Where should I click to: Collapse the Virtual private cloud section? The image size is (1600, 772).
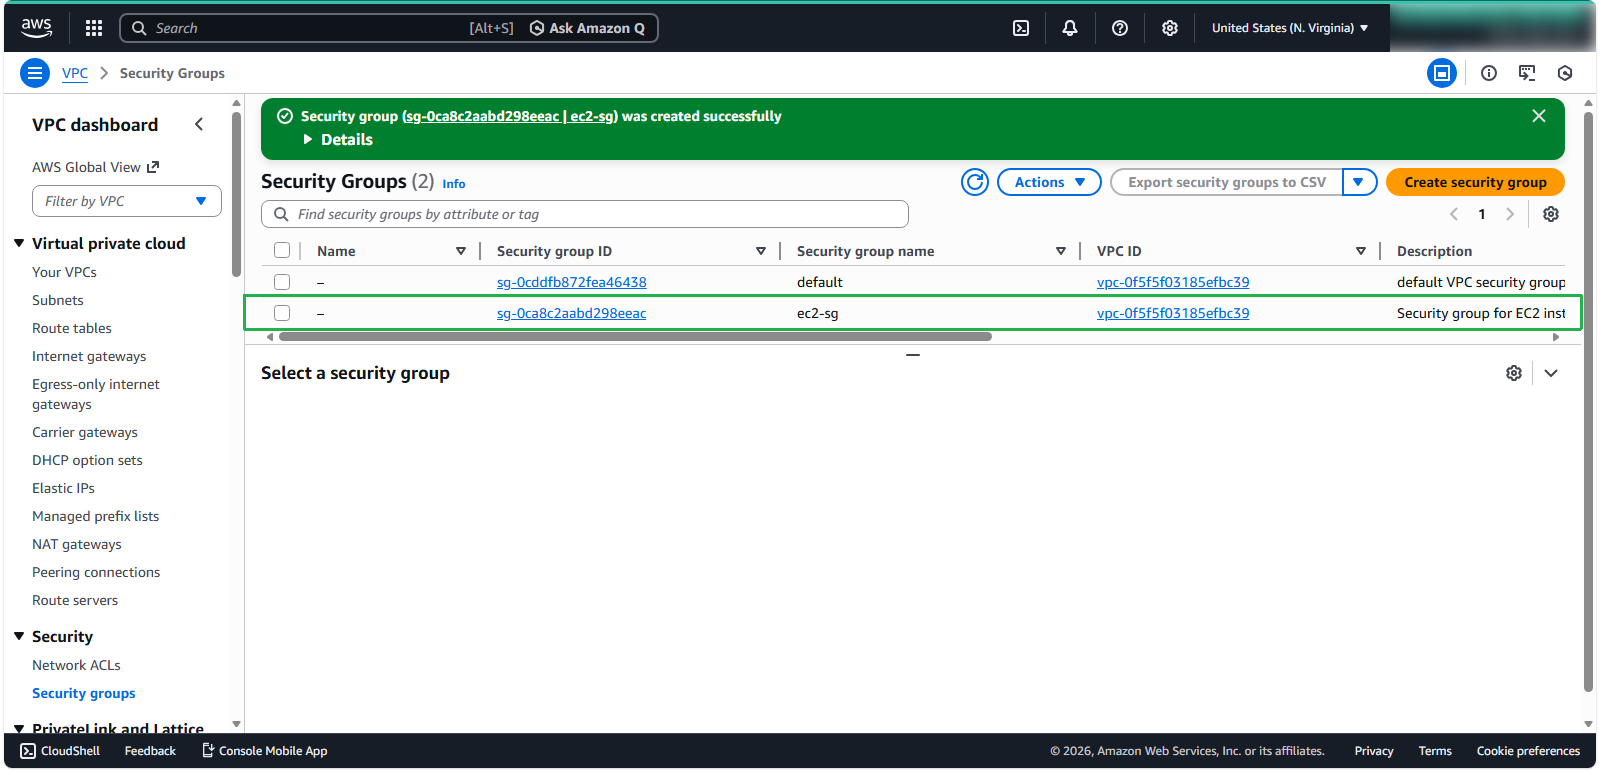click(x=19, y=243)
